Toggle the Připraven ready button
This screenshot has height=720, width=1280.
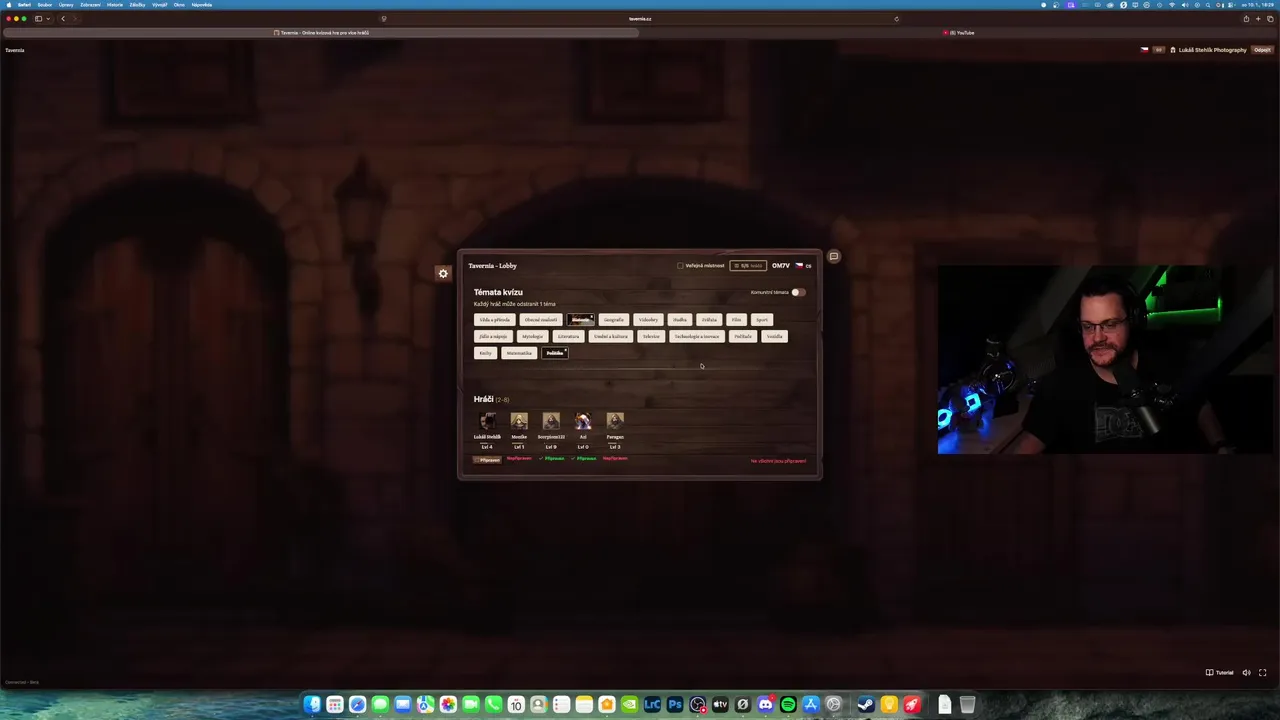[487, 460]
